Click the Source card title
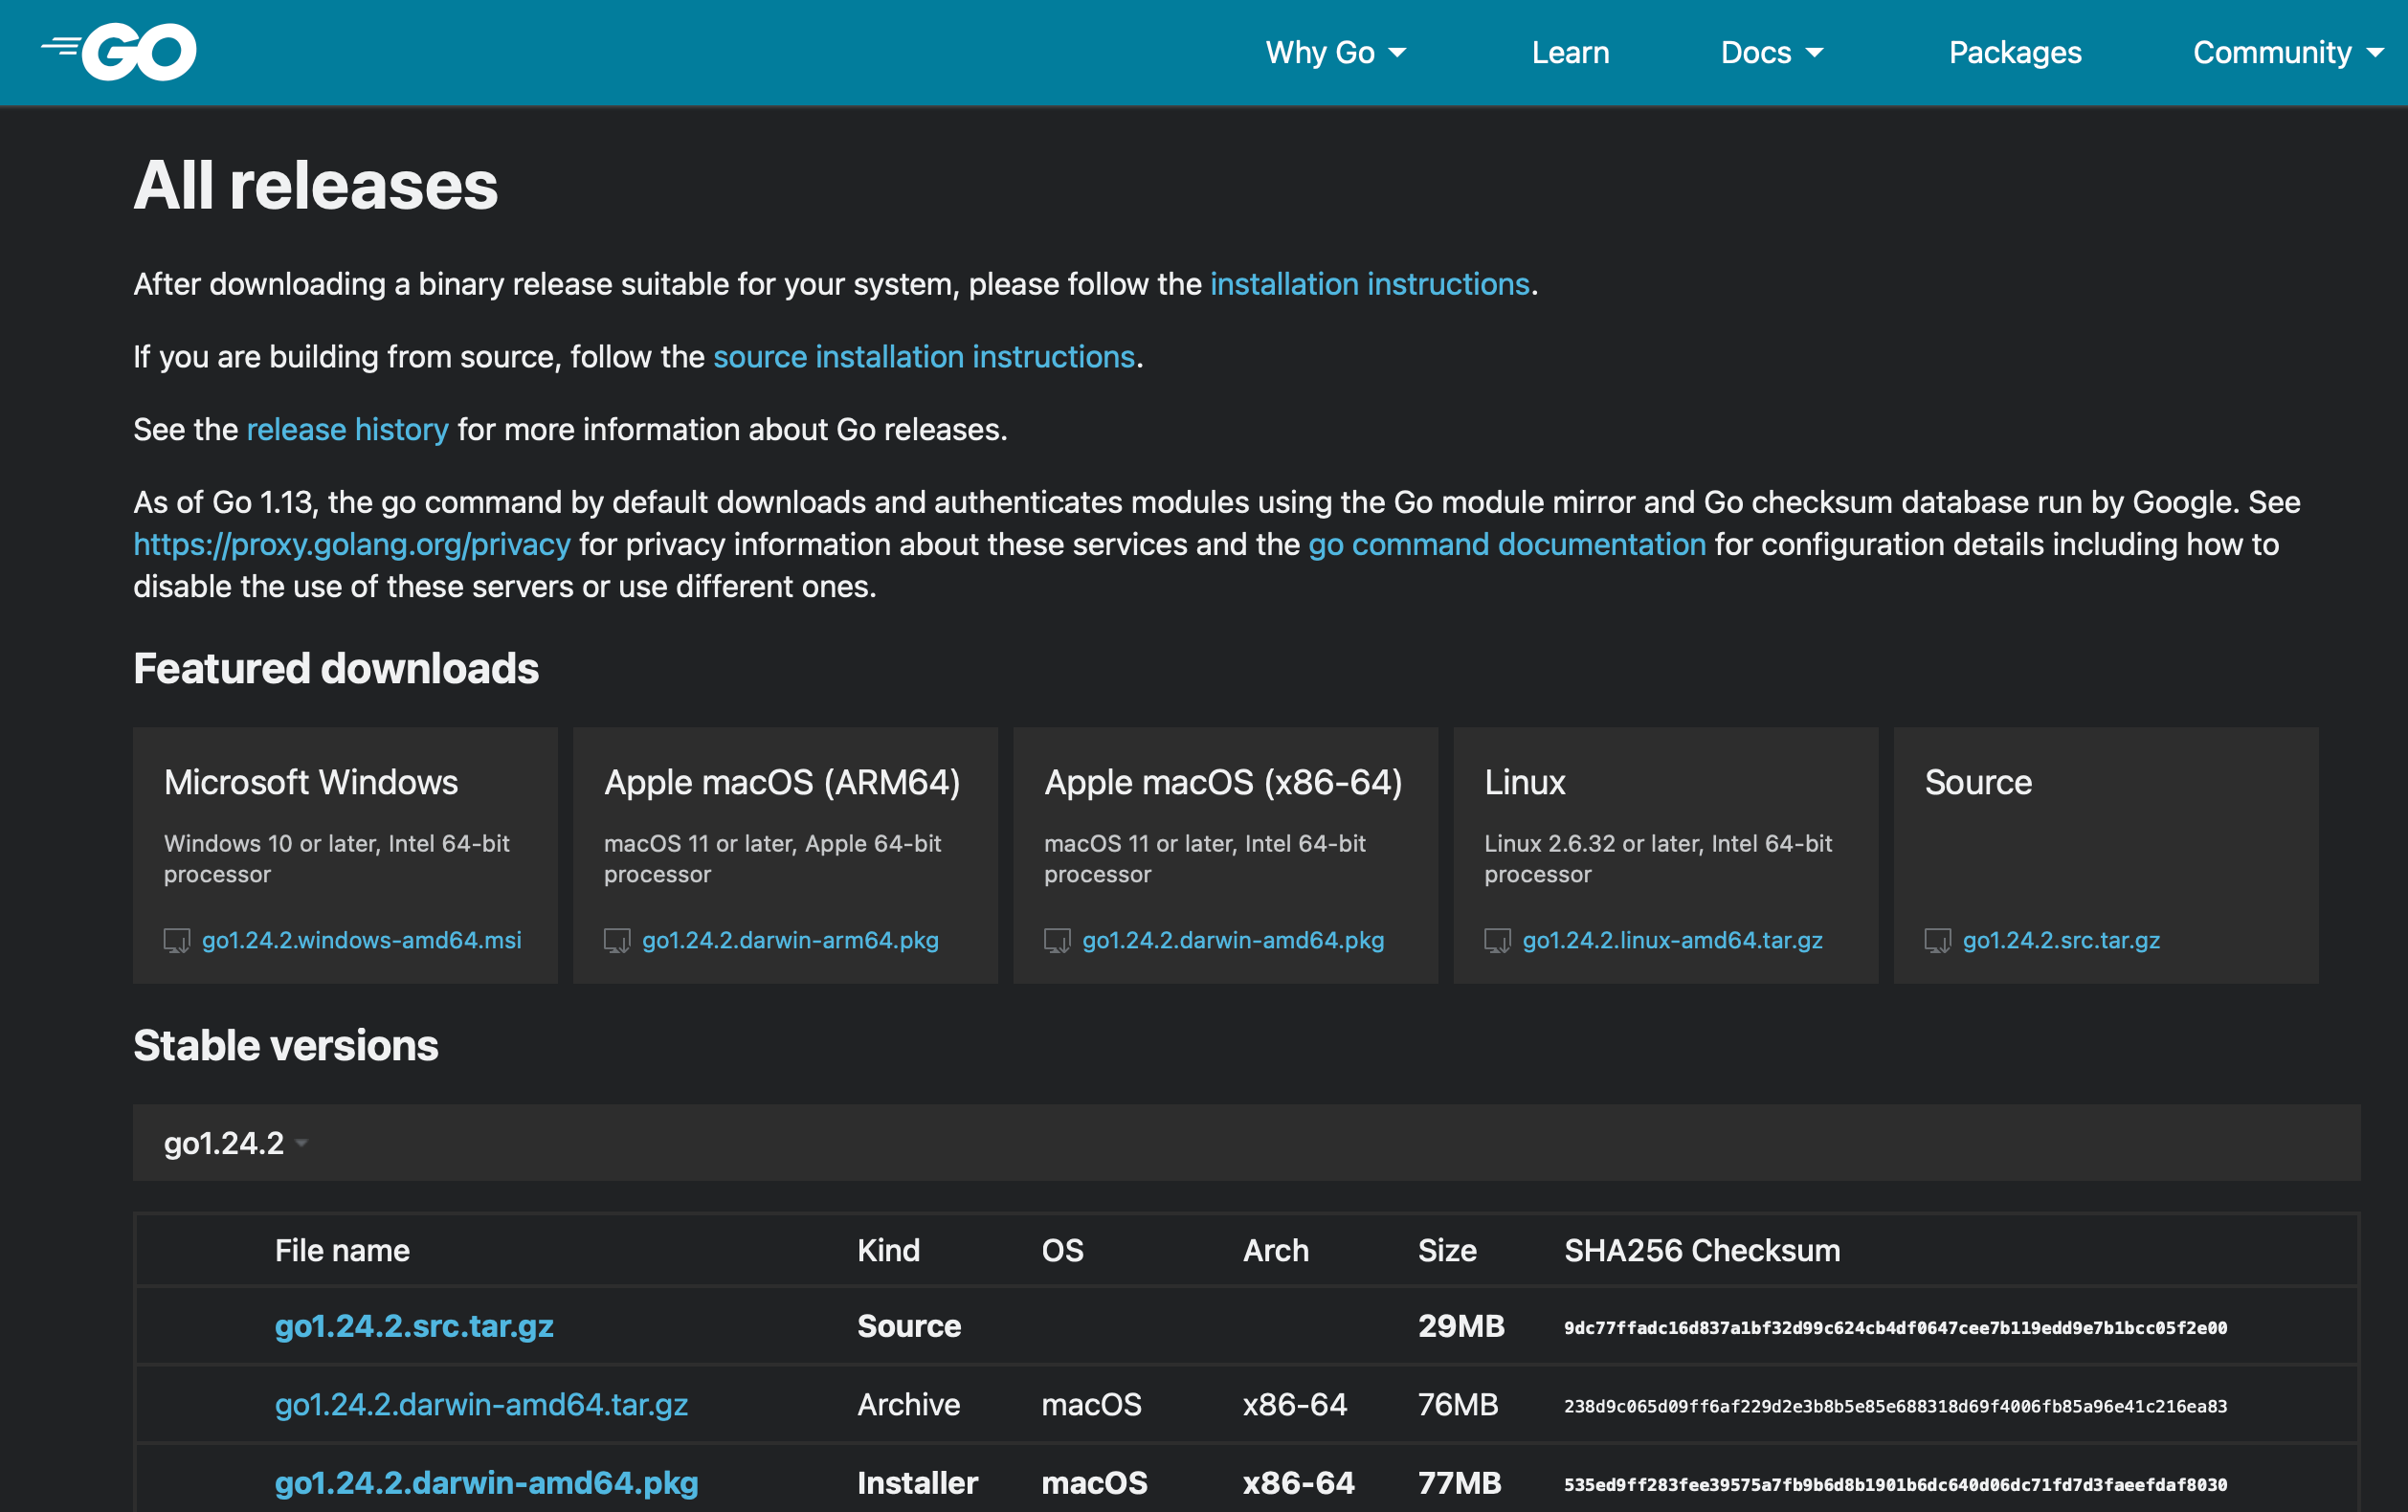 tap(1978, 782)
